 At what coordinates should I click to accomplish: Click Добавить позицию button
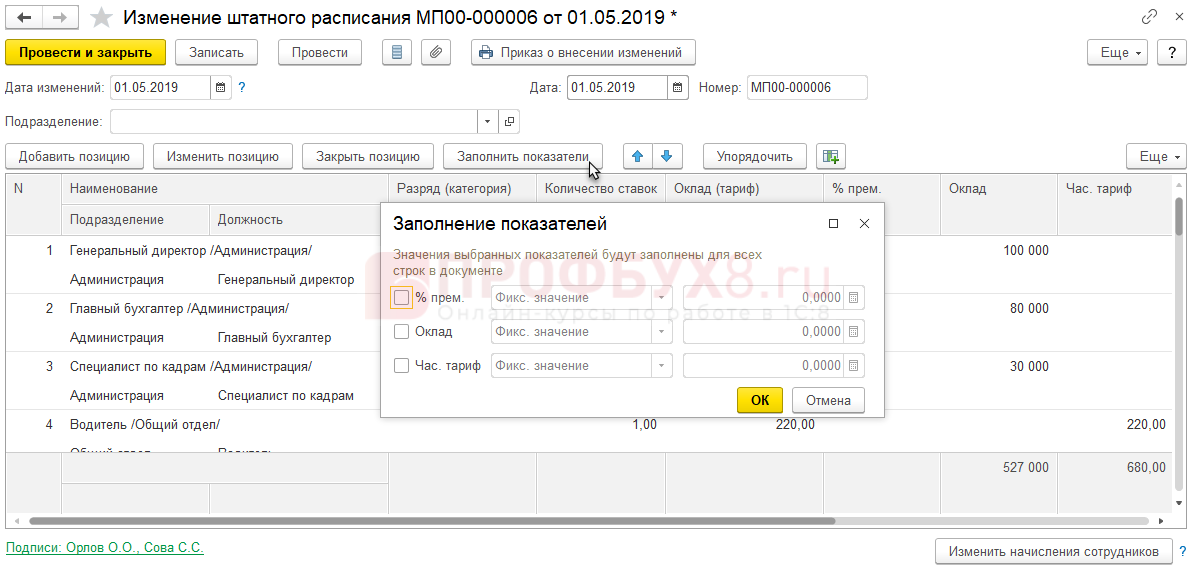click(x=74, y=157)
